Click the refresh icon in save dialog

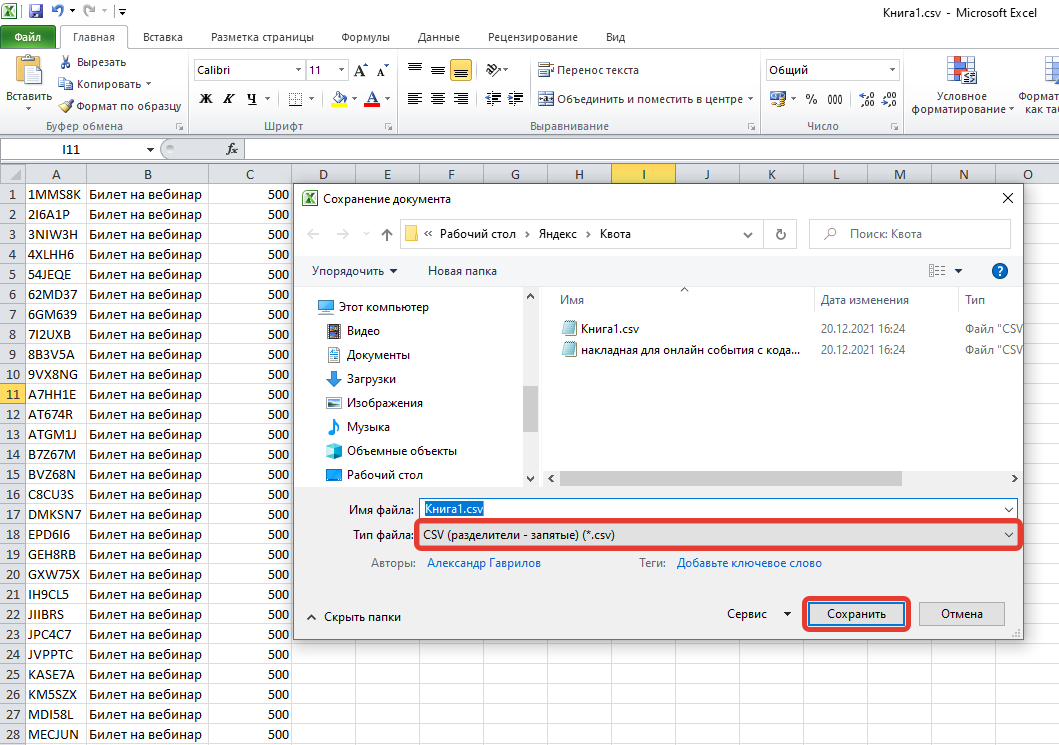click(780, 234)
